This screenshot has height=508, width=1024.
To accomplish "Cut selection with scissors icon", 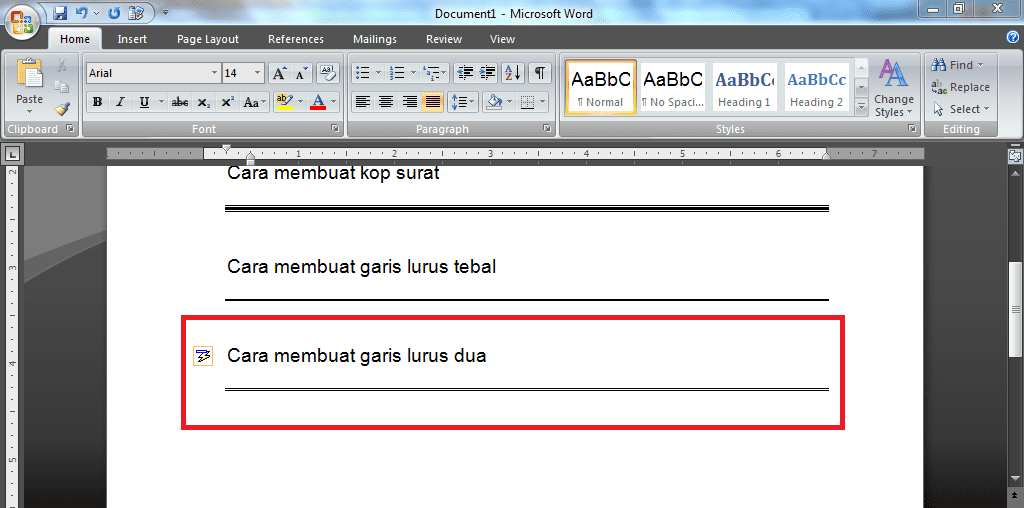I will pos(62,65).
